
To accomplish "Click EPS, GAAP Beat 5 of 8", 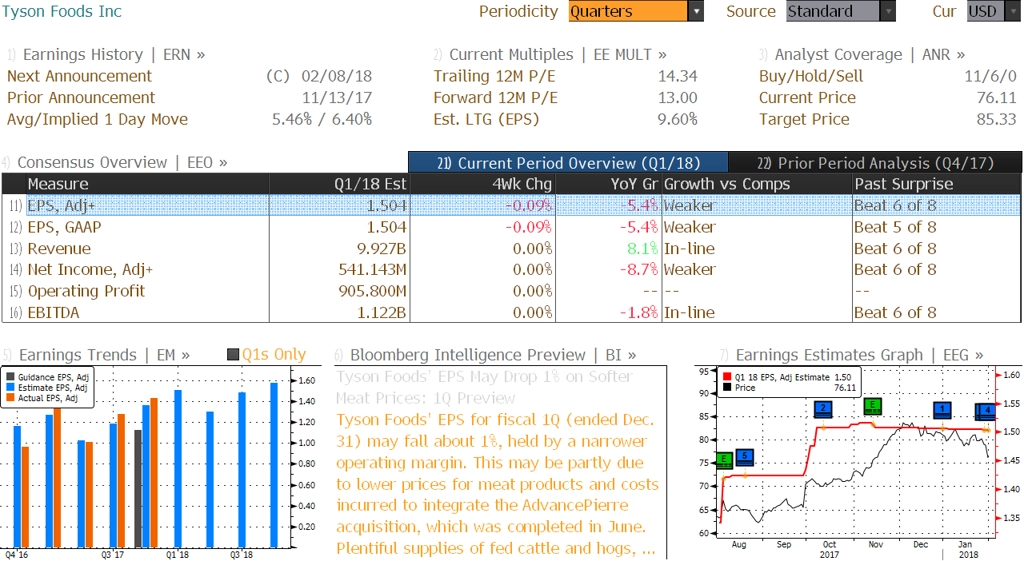I will [x=895, y=227].
